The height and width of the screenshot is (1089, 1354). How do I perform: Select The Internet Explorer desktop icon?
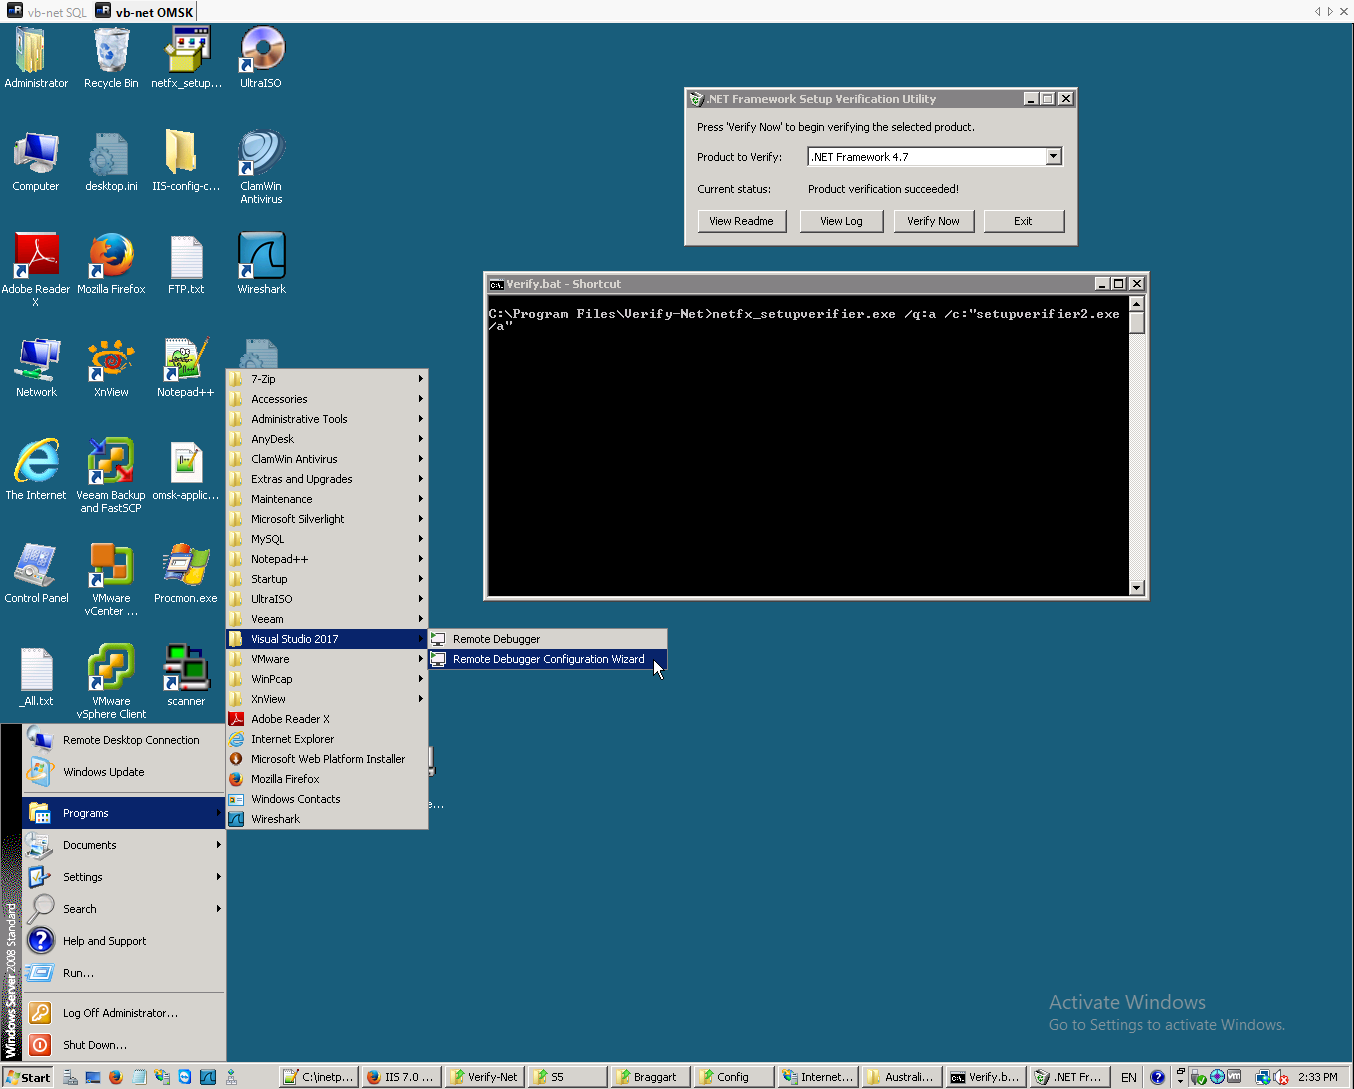click(x=36, y=470)
